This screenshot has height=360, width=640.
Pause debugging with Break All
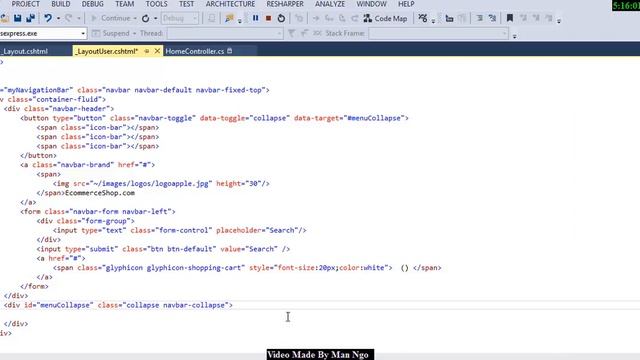pos(256,18)
